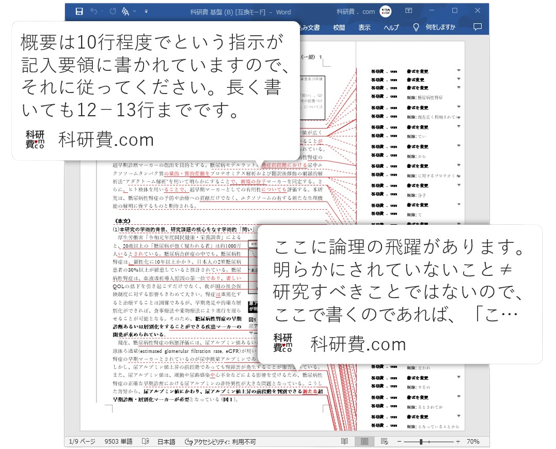Screen dimensions: 556x449
Task: Undo the last action in title bar
Action: click(x=94, y=12)
